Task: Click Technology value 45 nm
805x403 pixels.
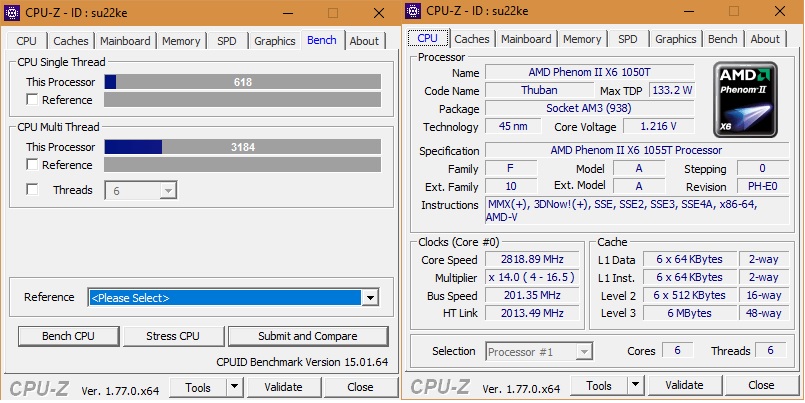Action: click(x=513, y=126)
